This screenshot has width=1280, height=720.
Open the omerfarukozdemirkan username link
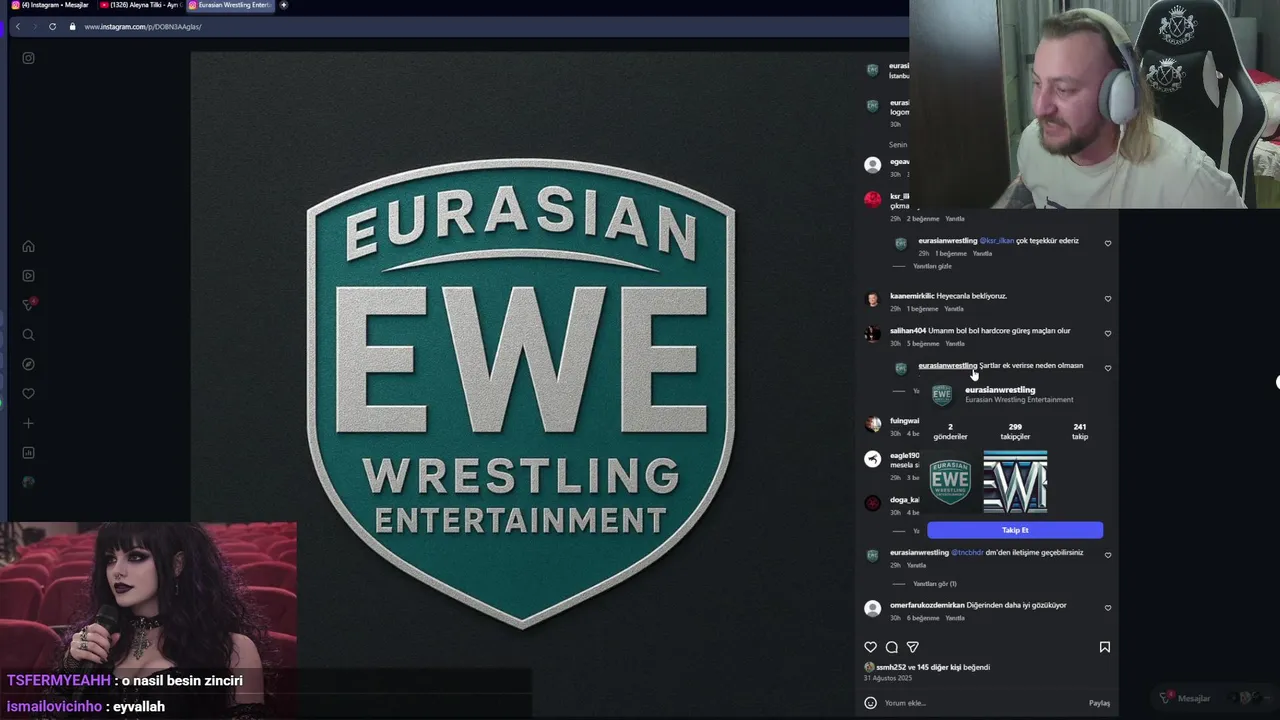point(927,605)
